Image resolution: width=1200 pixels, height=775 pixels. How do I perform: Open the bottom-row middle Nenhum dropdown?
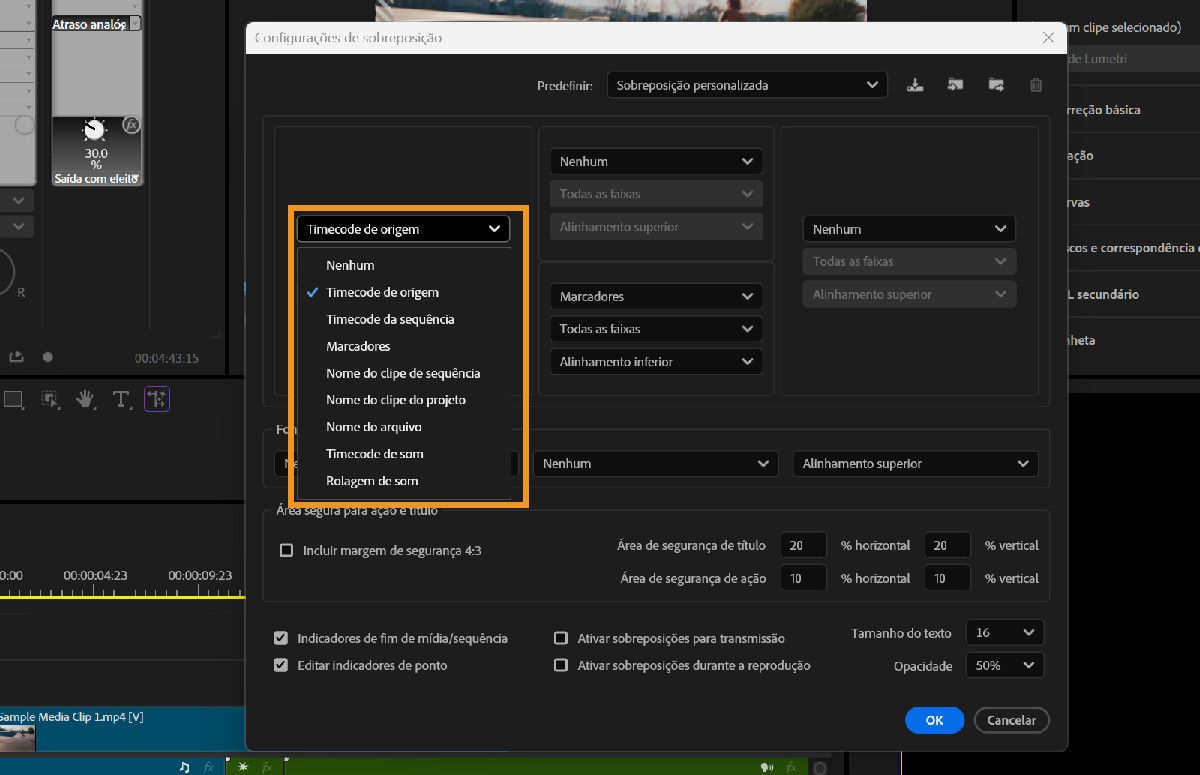[x=655, y=464]
